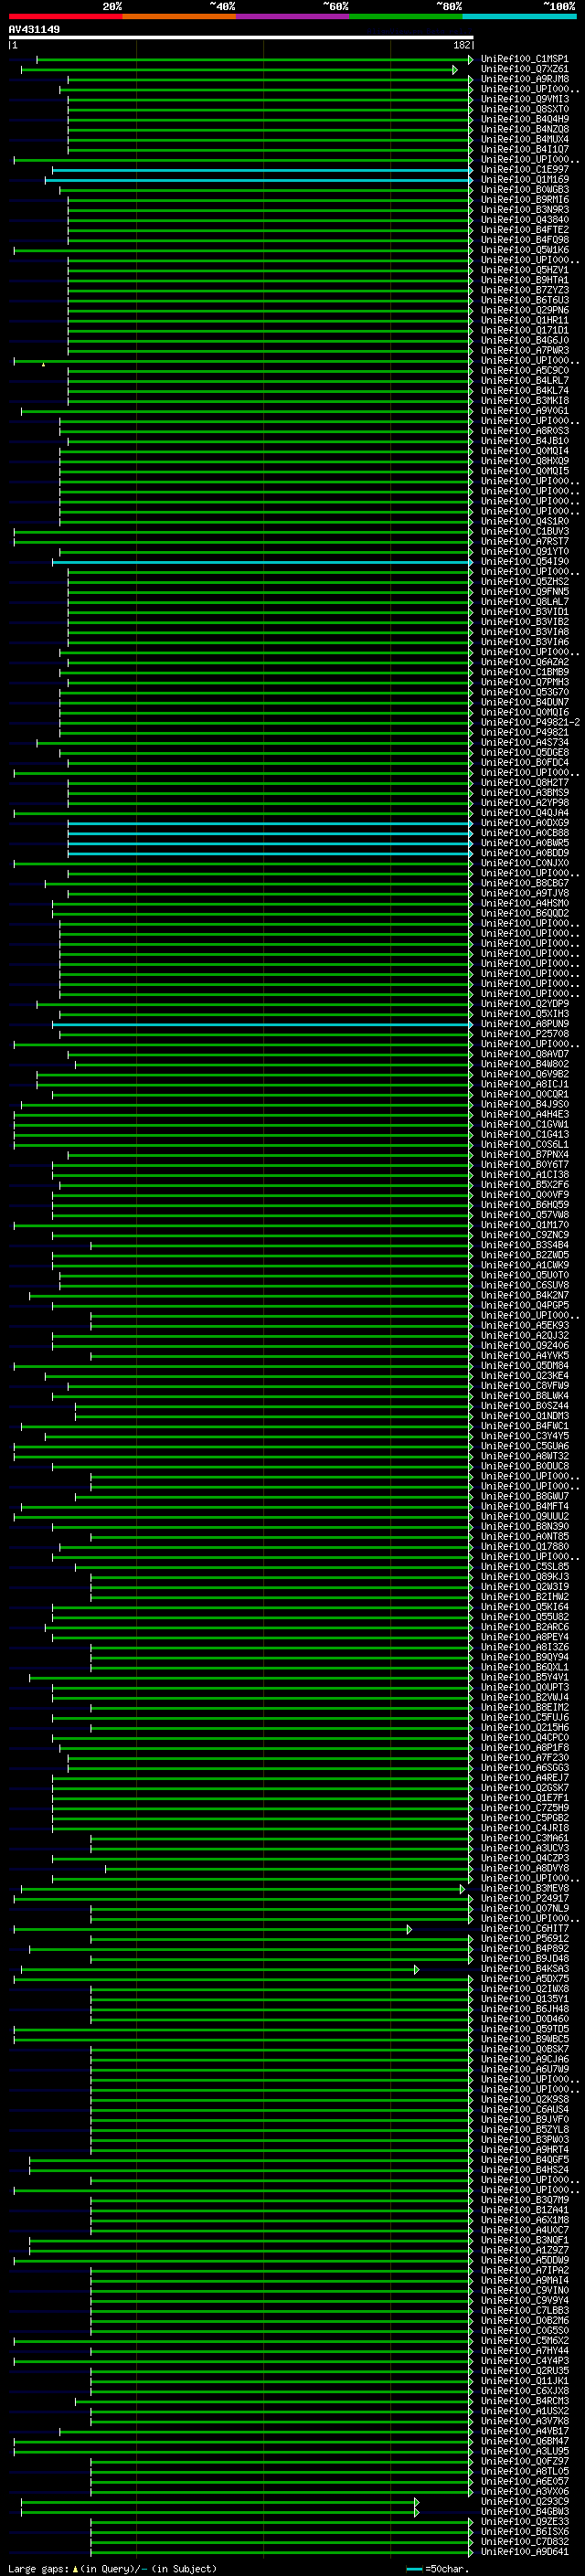The width and height of the screenshot is (585, 2576).
Task: Select label UniRef100_B3MKI8
Action: click(x=525, y=401)
